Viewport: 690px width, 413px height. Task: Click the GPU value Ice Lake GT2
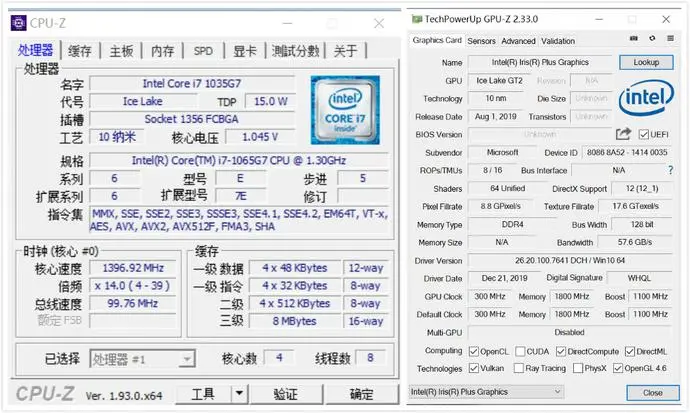pyautogui.click(x=499, y=80)
